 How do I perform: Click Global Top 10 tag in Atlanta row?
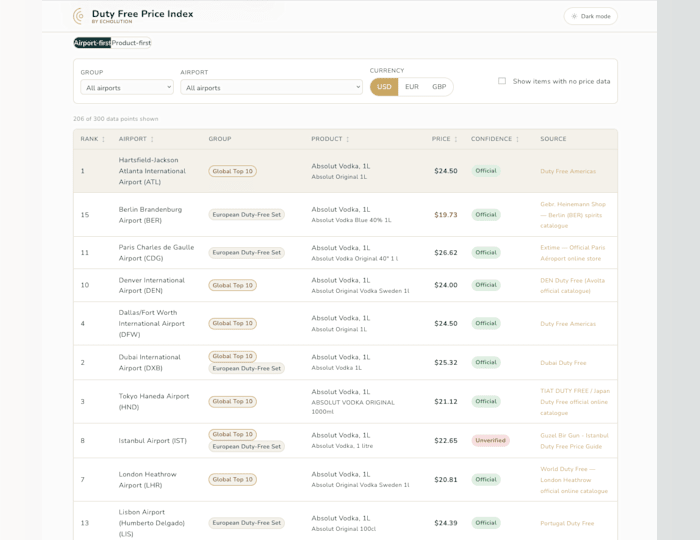pos(233,171)
